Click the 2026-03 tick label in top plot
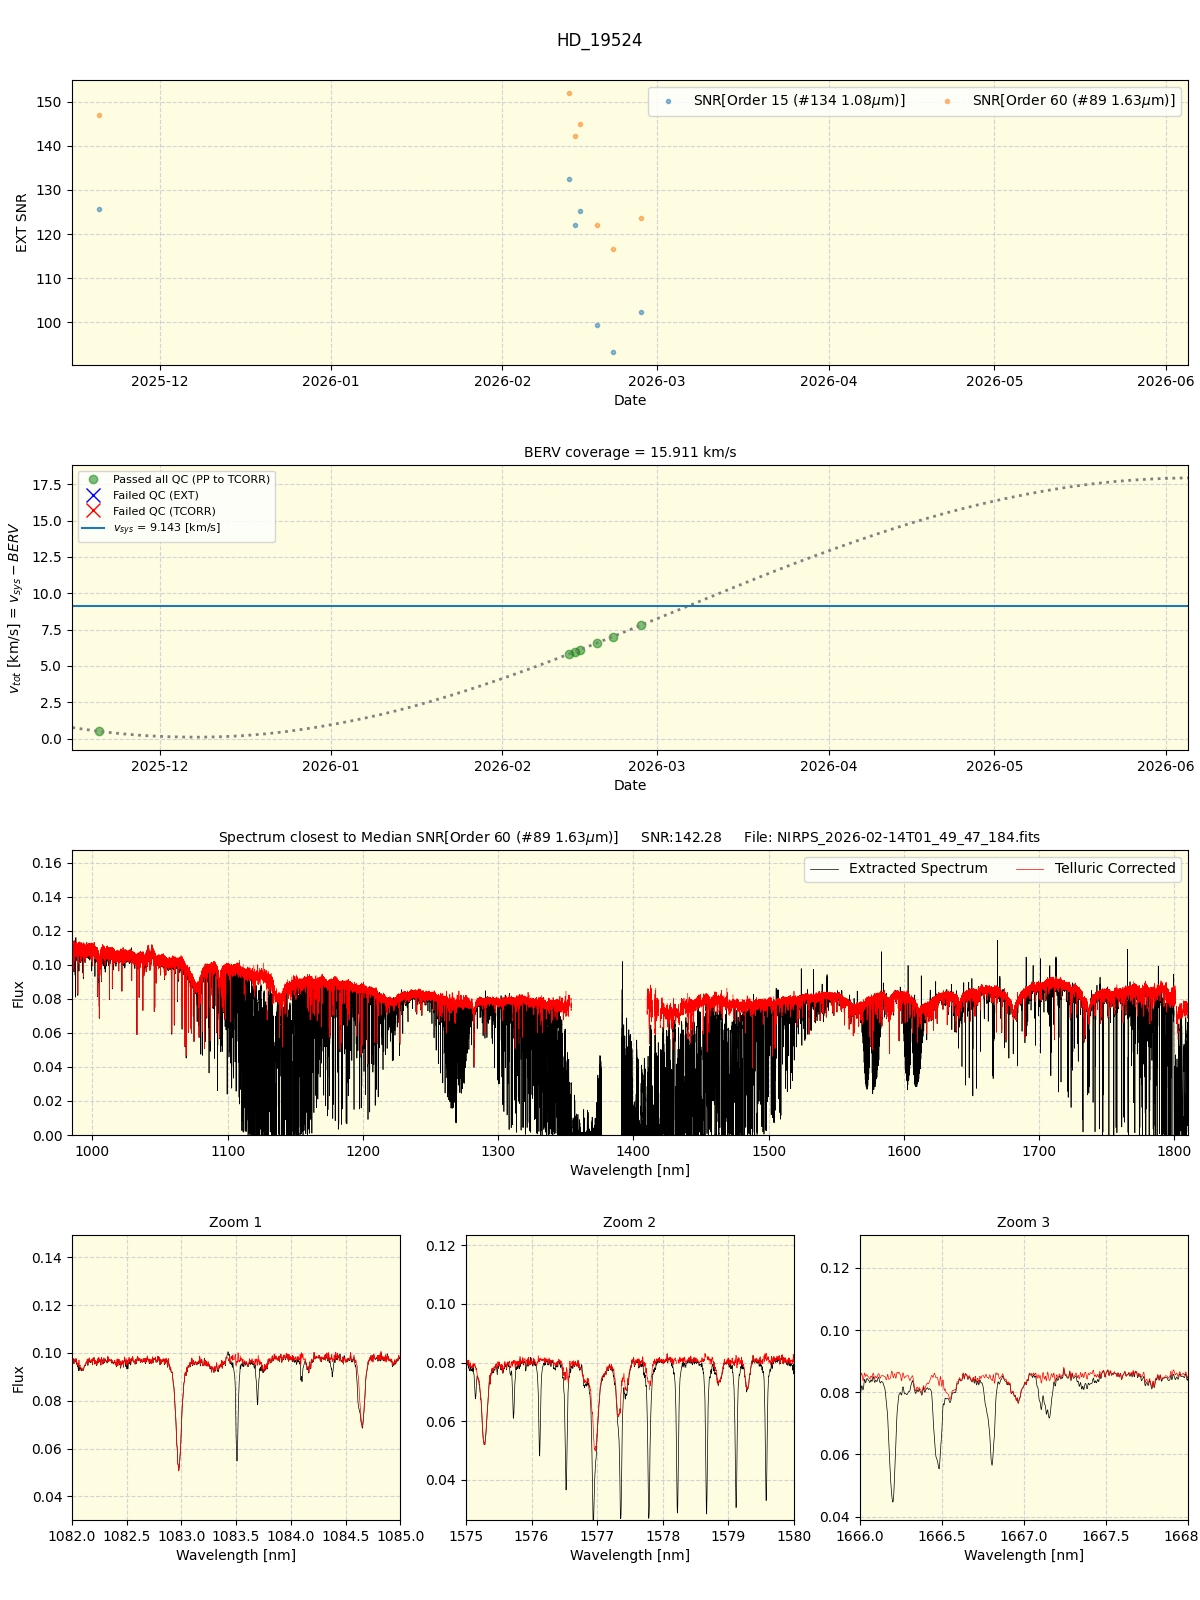Image resolution: width=1200 pixels, height=1600 pixels. [657, 381]
